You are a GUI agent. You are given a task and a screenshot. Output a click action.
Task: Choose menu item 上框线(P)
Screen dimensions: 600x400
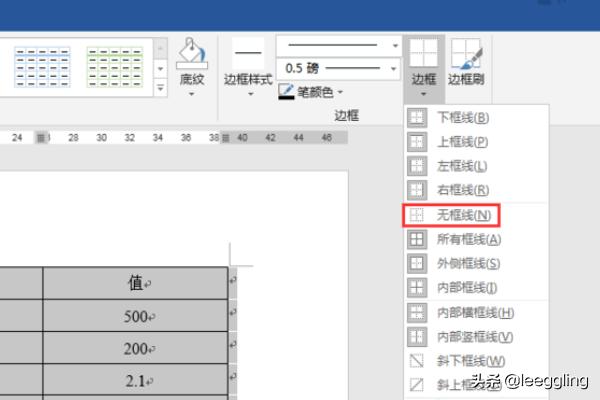tap(477, 142)
